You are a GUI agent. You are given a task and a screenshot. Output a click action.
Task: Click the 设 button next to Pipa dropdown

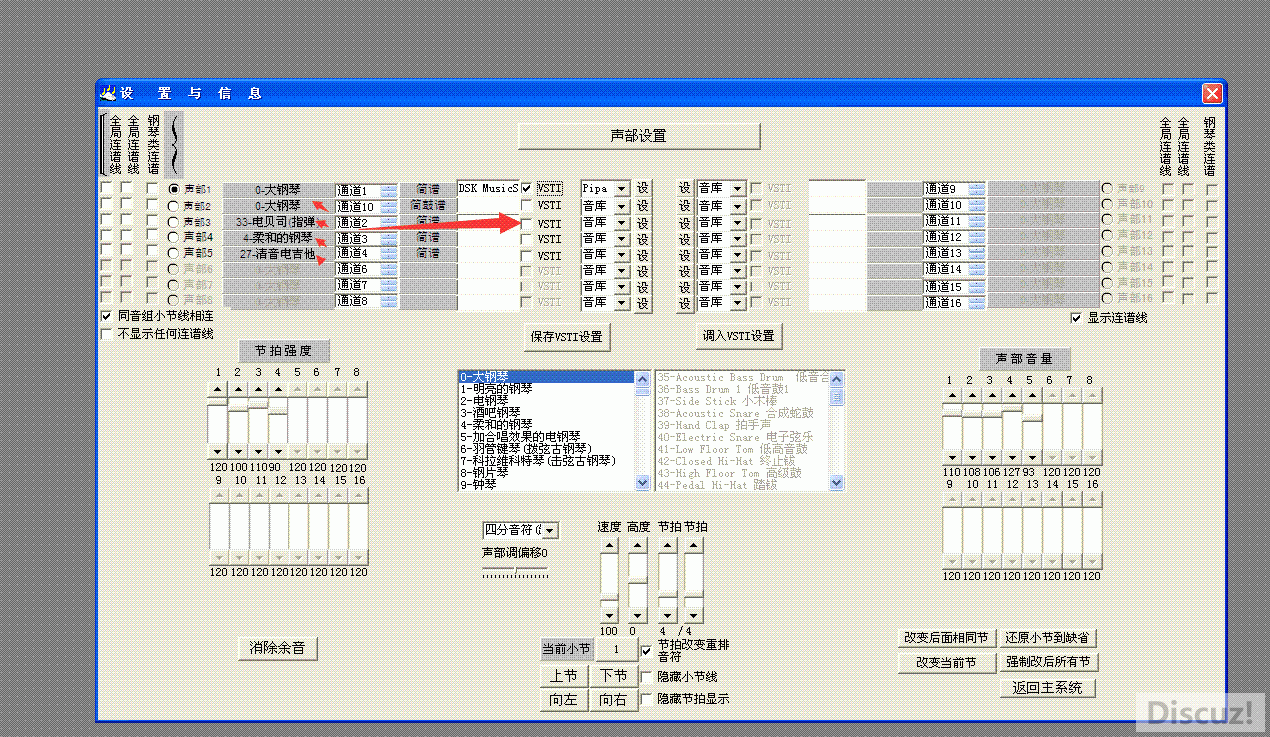[643, 188]
